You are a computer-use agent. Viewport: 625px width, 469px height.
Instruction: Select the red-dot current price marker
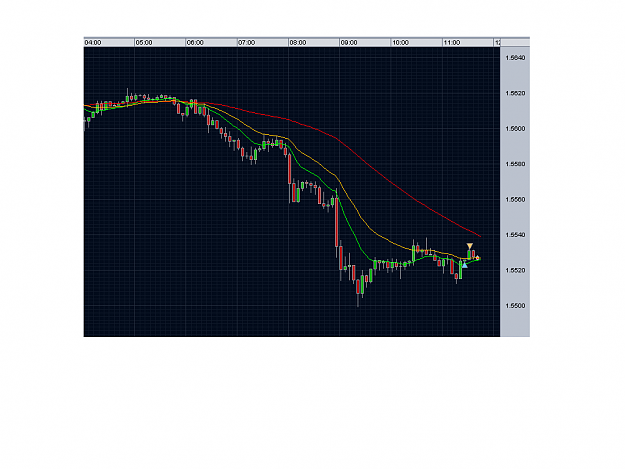(x=478, y=258)
